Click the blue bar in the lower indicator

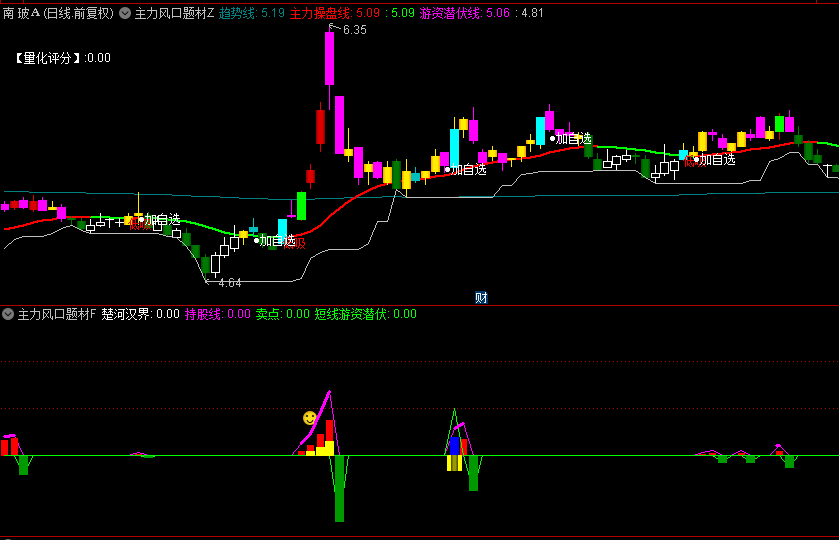pos(455,446)
